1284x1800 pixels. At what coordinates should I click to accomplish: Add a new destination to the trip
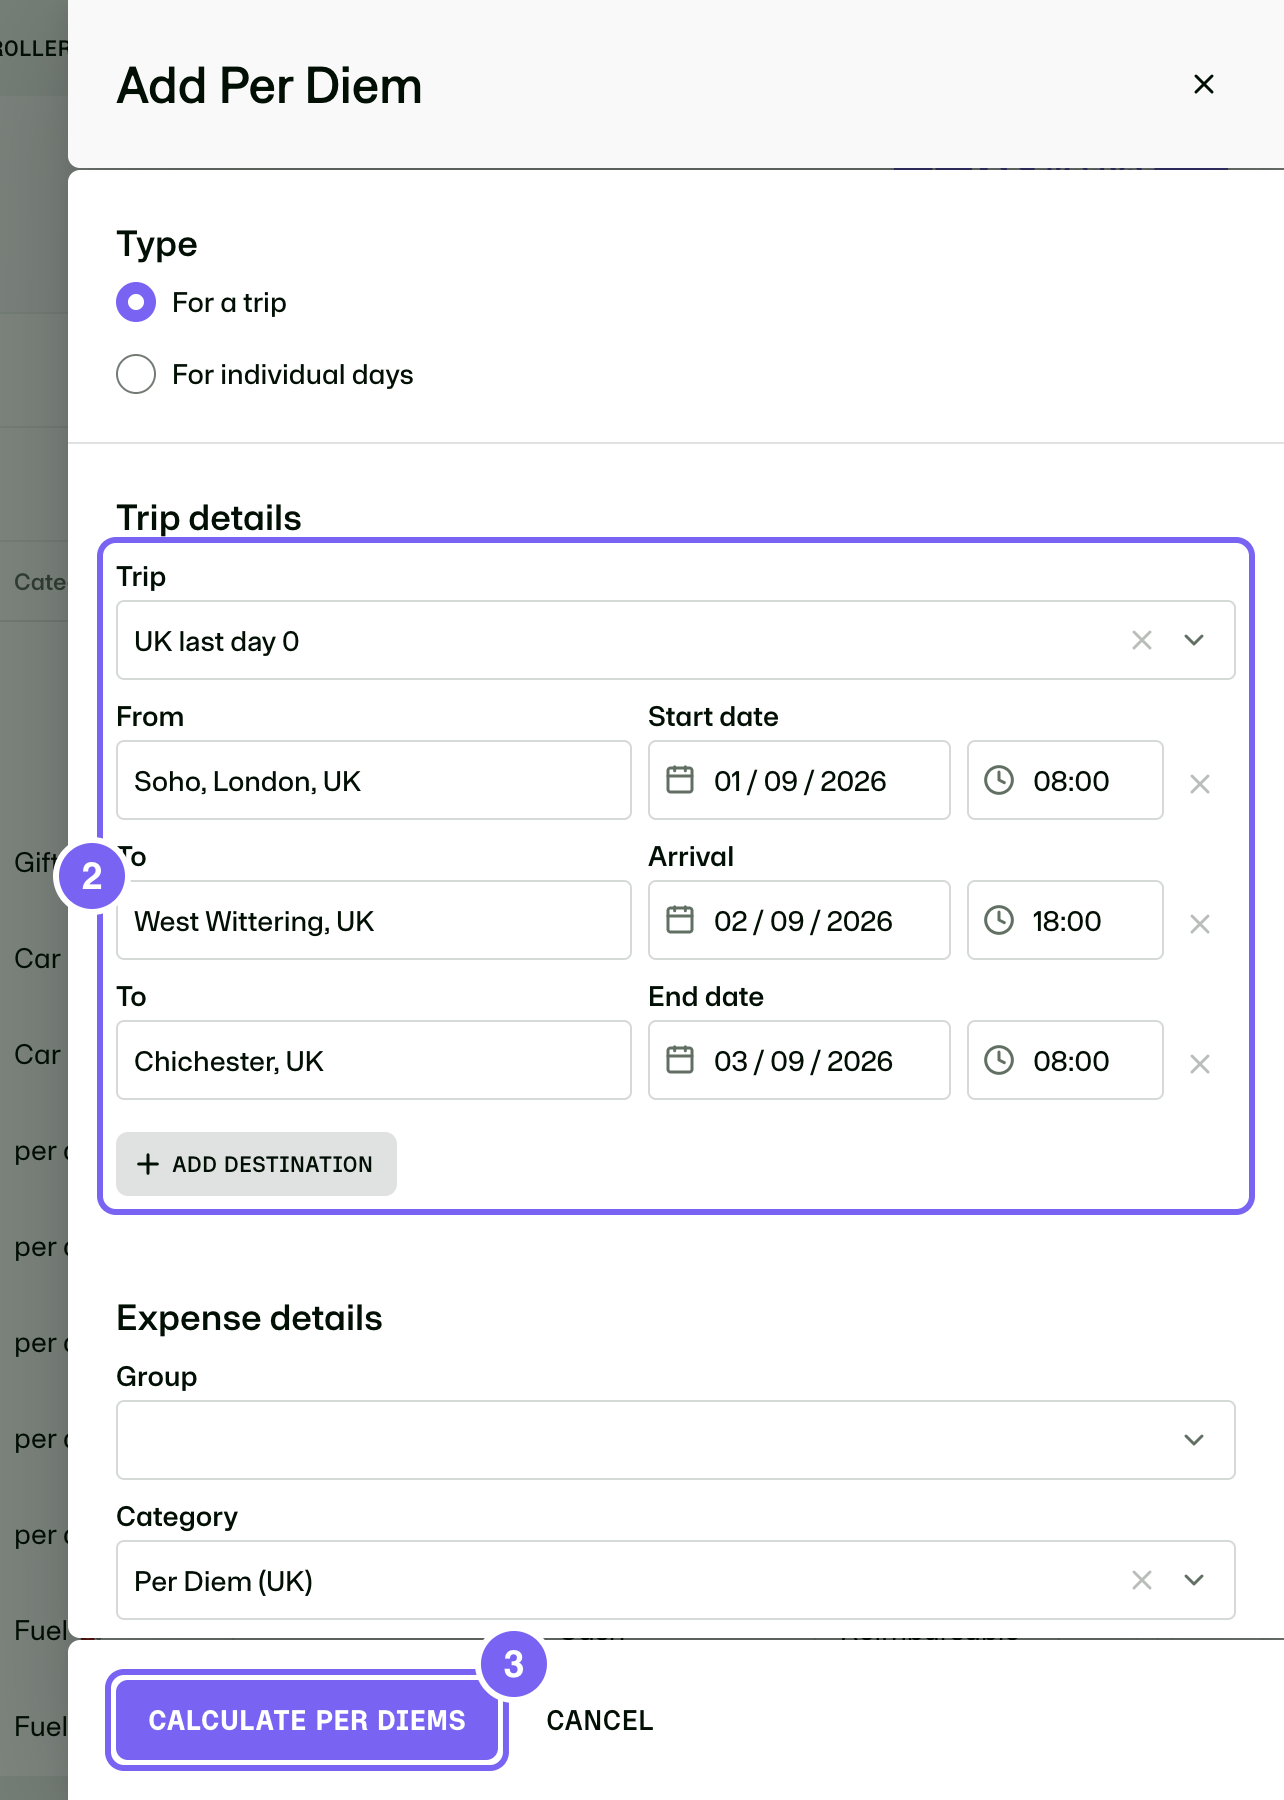pyautogui.click(x=256, y=1164)
